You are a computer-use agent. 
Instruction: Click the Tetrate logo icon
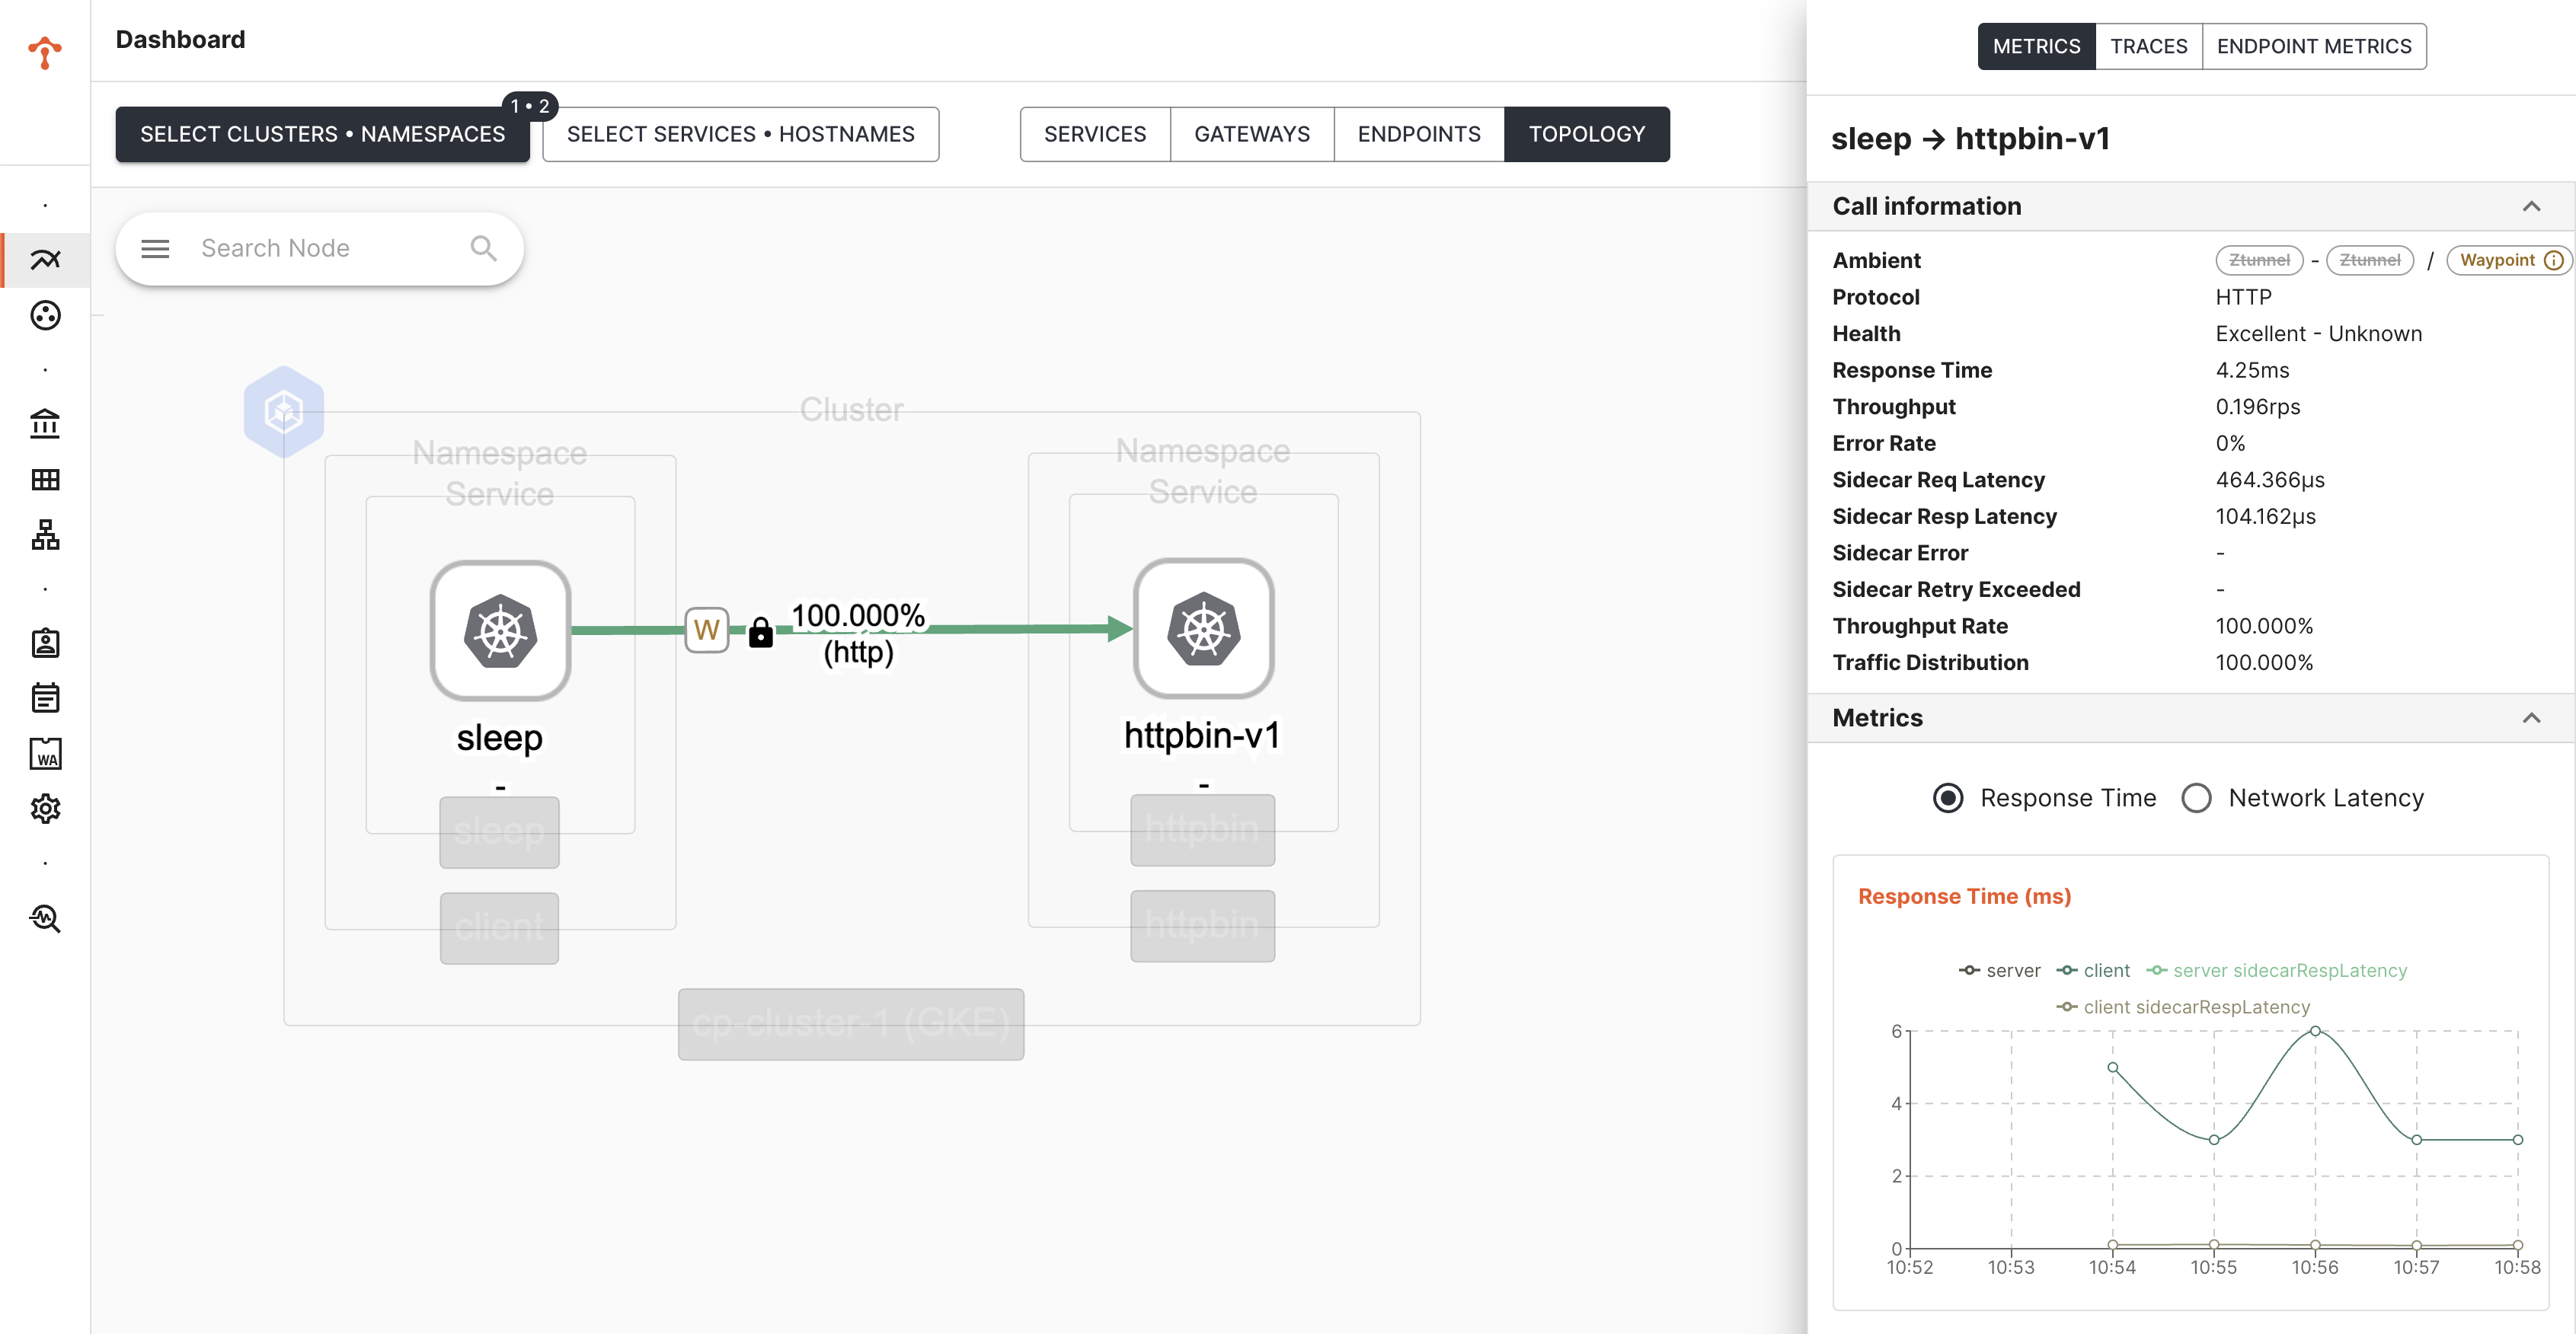click(x=44, y=52)
